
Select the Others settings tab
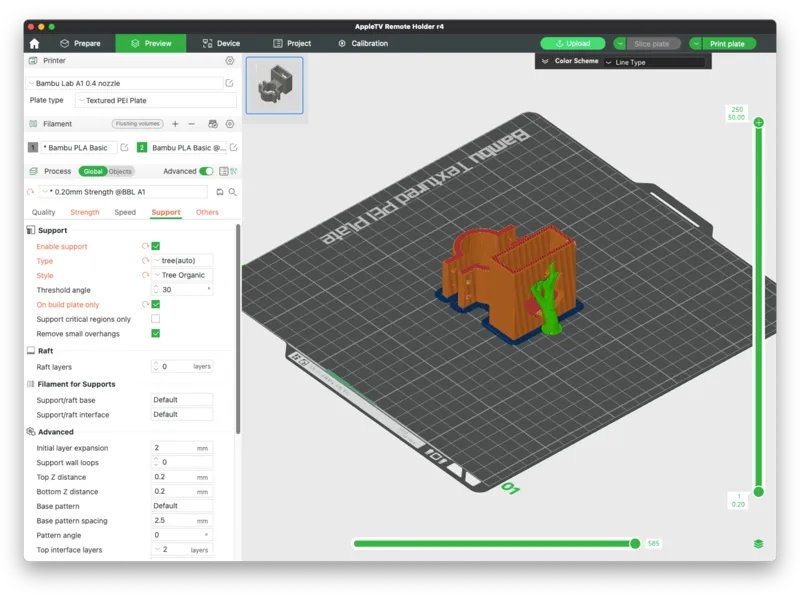point(207,212)
